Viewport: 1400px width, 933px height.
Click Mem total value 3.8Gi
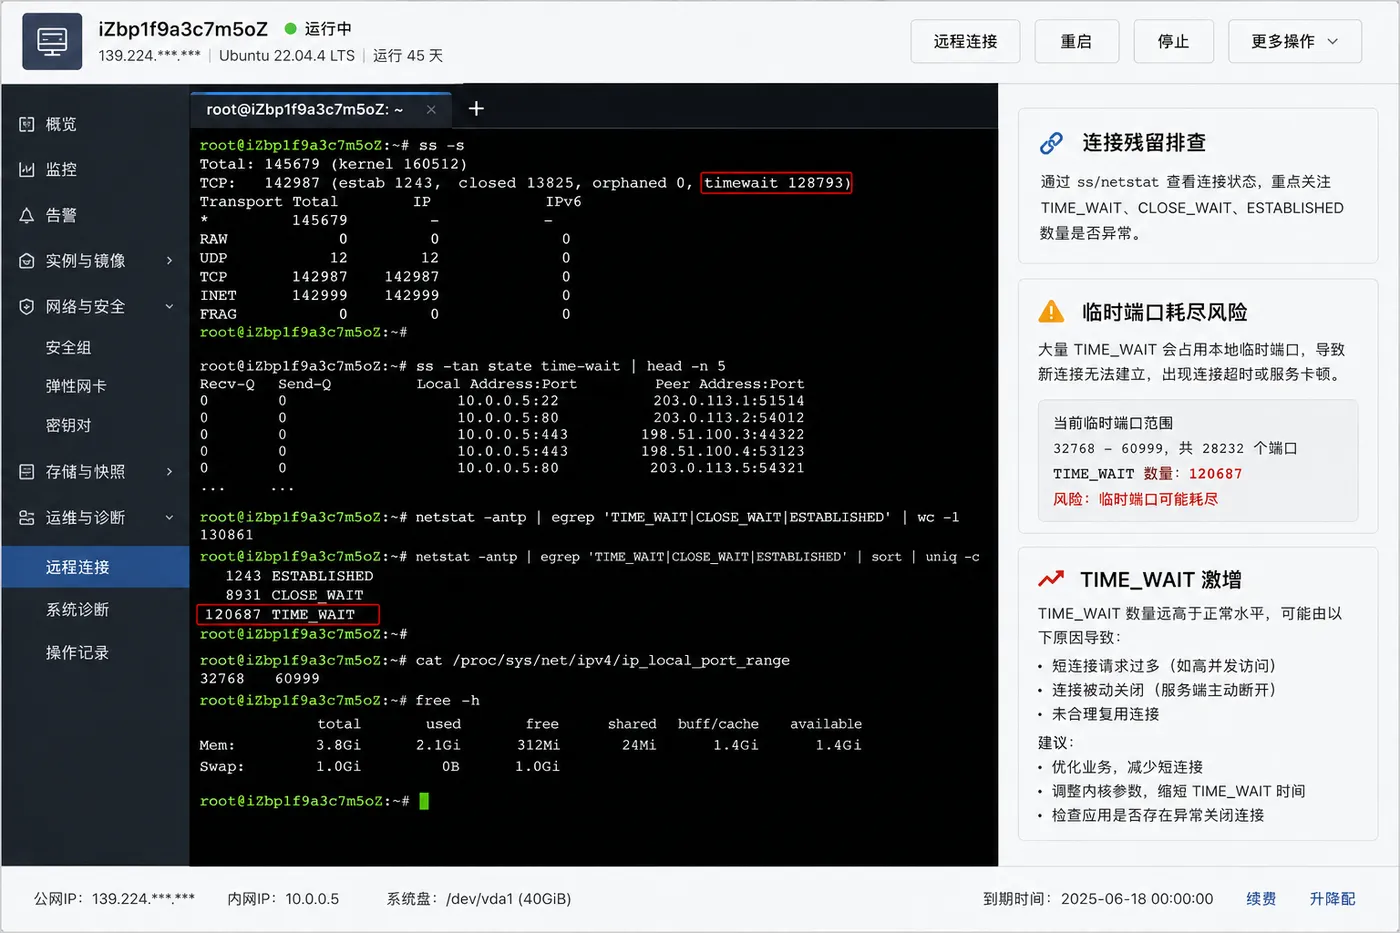click(x=338, y=745)
